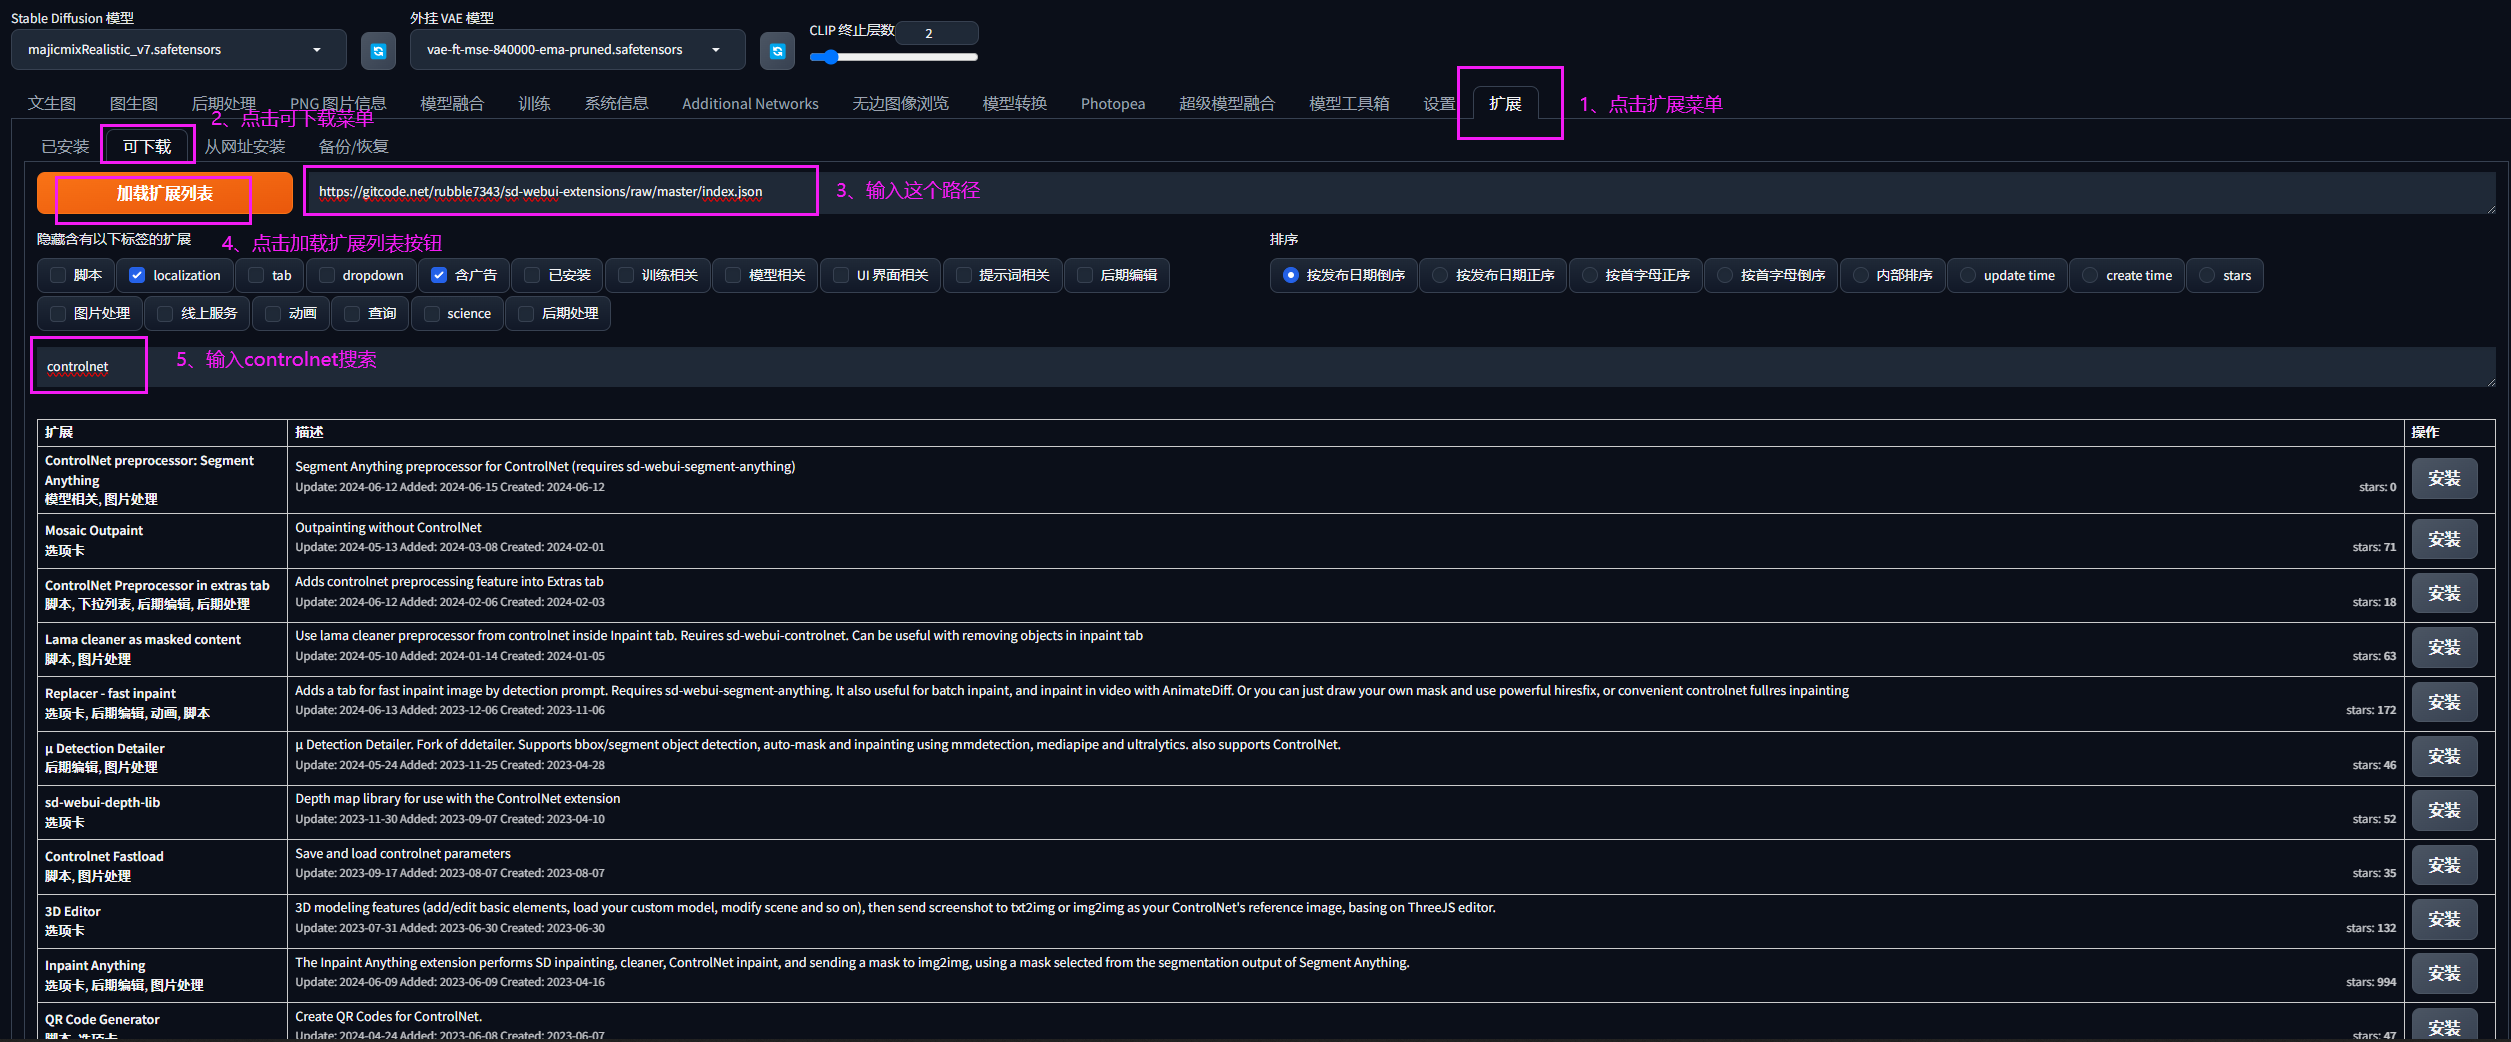Viewport: 2511px width, 1042px height.
Task: Click the orange 加载扩展列表 button
Action: [165, 193]
